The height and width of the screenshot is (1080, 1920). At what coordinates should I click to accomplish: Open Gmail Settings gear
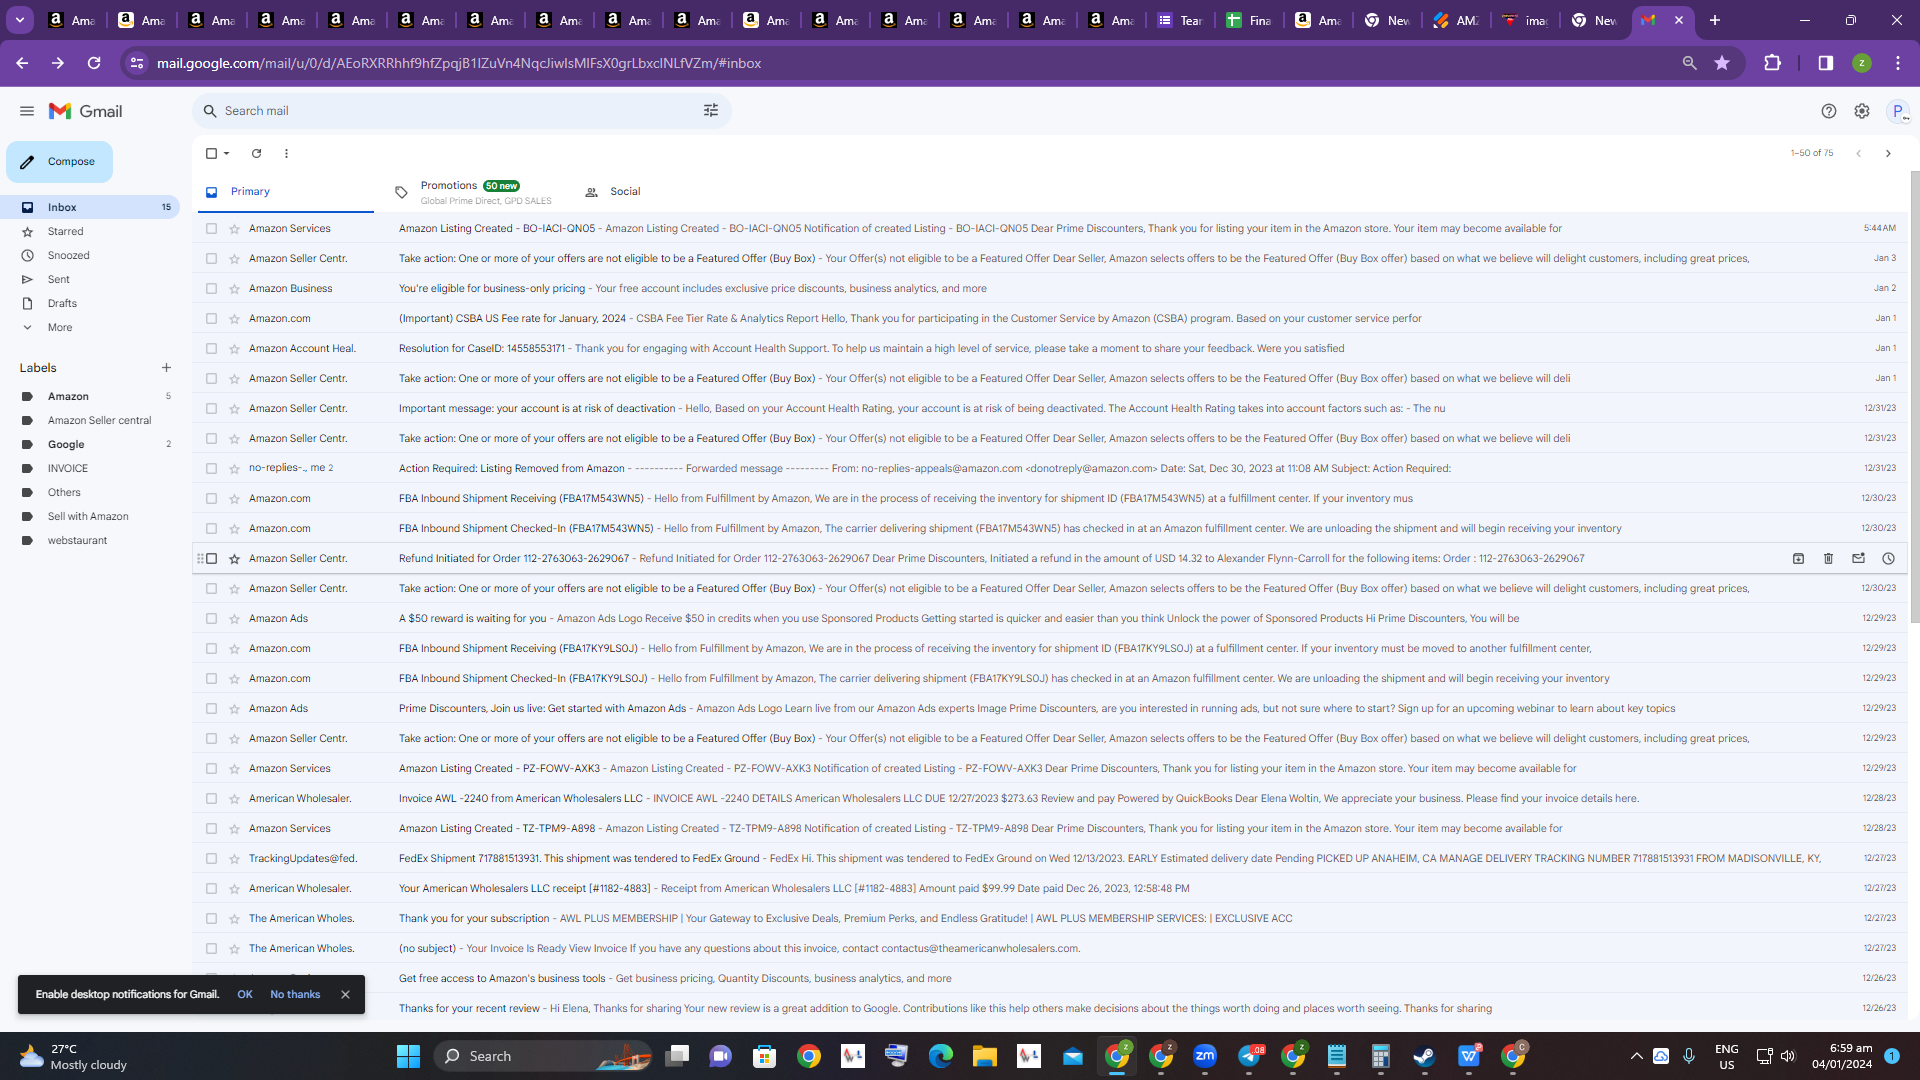1862,111
